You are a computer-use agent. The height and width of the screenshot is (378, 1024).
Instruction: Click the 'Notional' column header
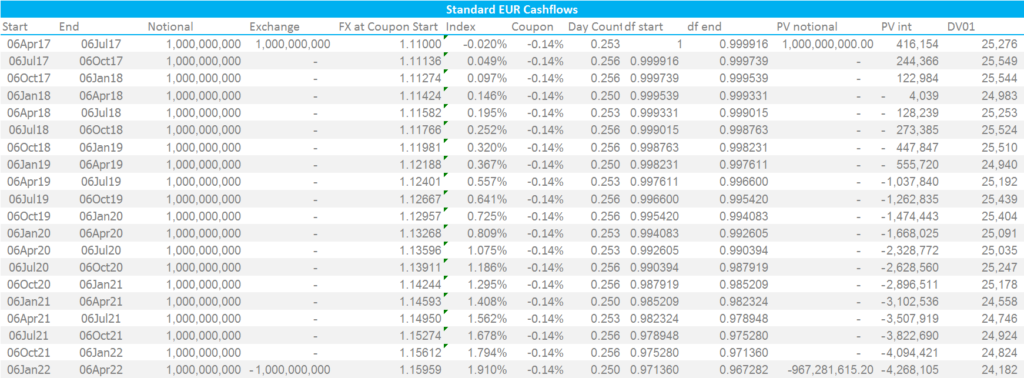click(170, 27)
